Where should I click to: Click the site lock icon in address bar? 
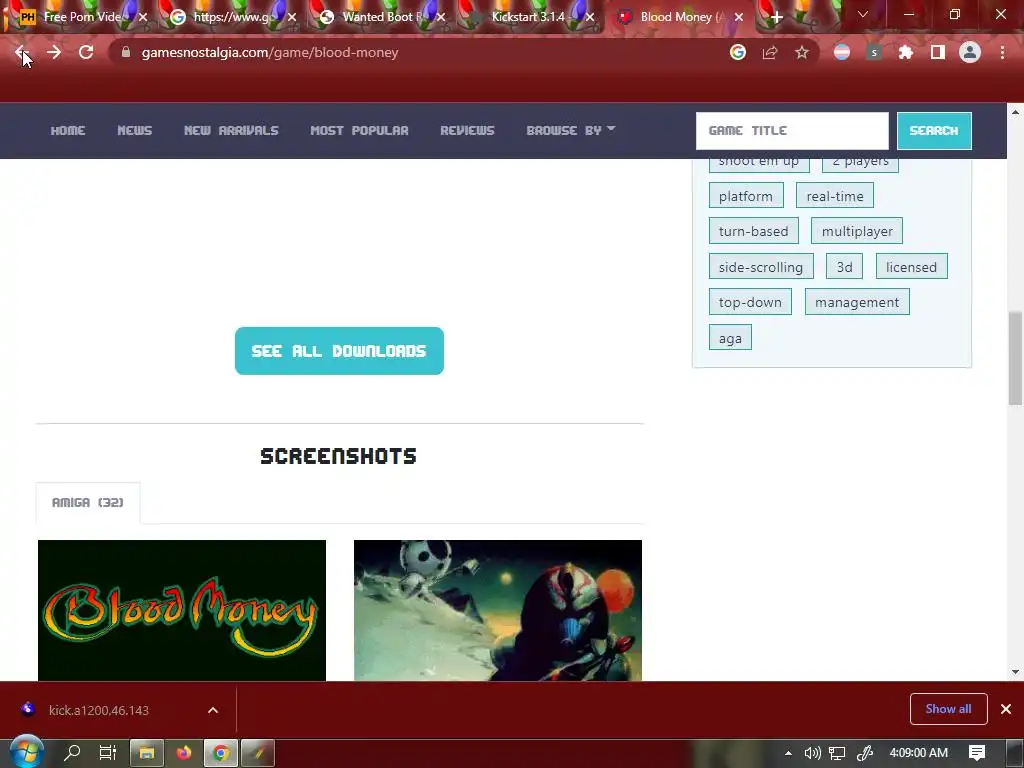(x=126, y=52)
